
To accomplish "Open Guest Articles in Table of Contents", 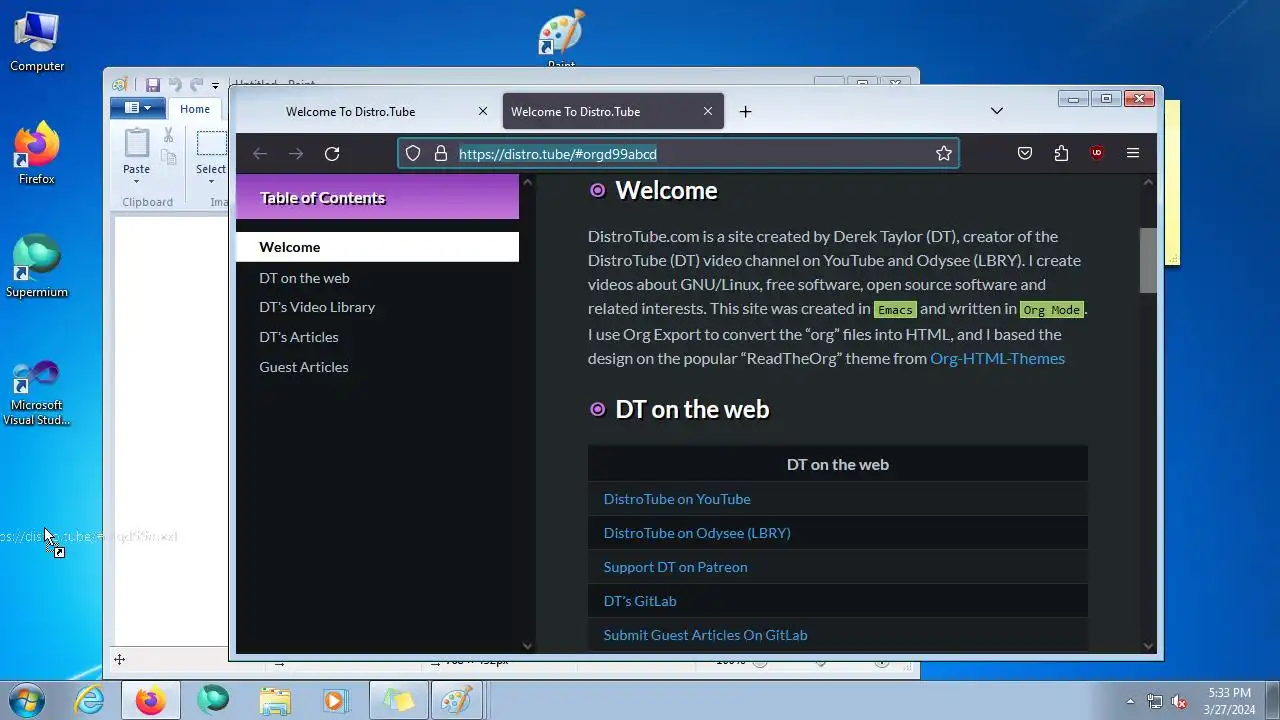I will (x=304, y=367).
